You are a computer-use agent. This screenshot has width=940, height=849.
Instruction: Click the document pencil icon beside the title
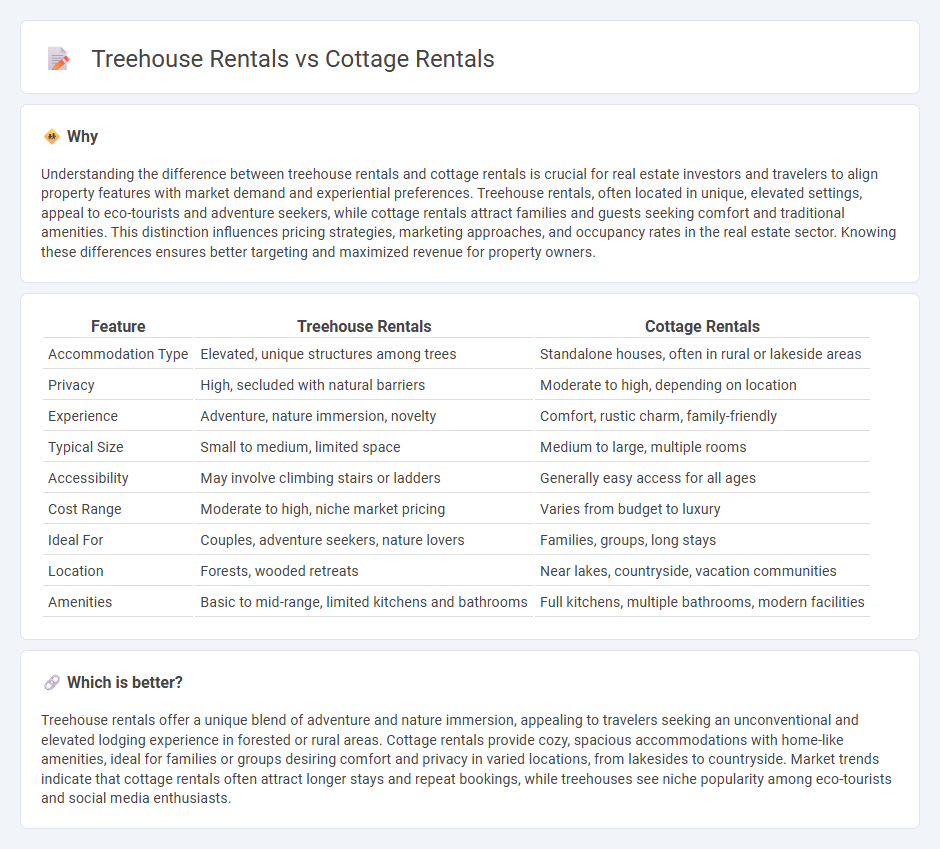coord(58,59)
